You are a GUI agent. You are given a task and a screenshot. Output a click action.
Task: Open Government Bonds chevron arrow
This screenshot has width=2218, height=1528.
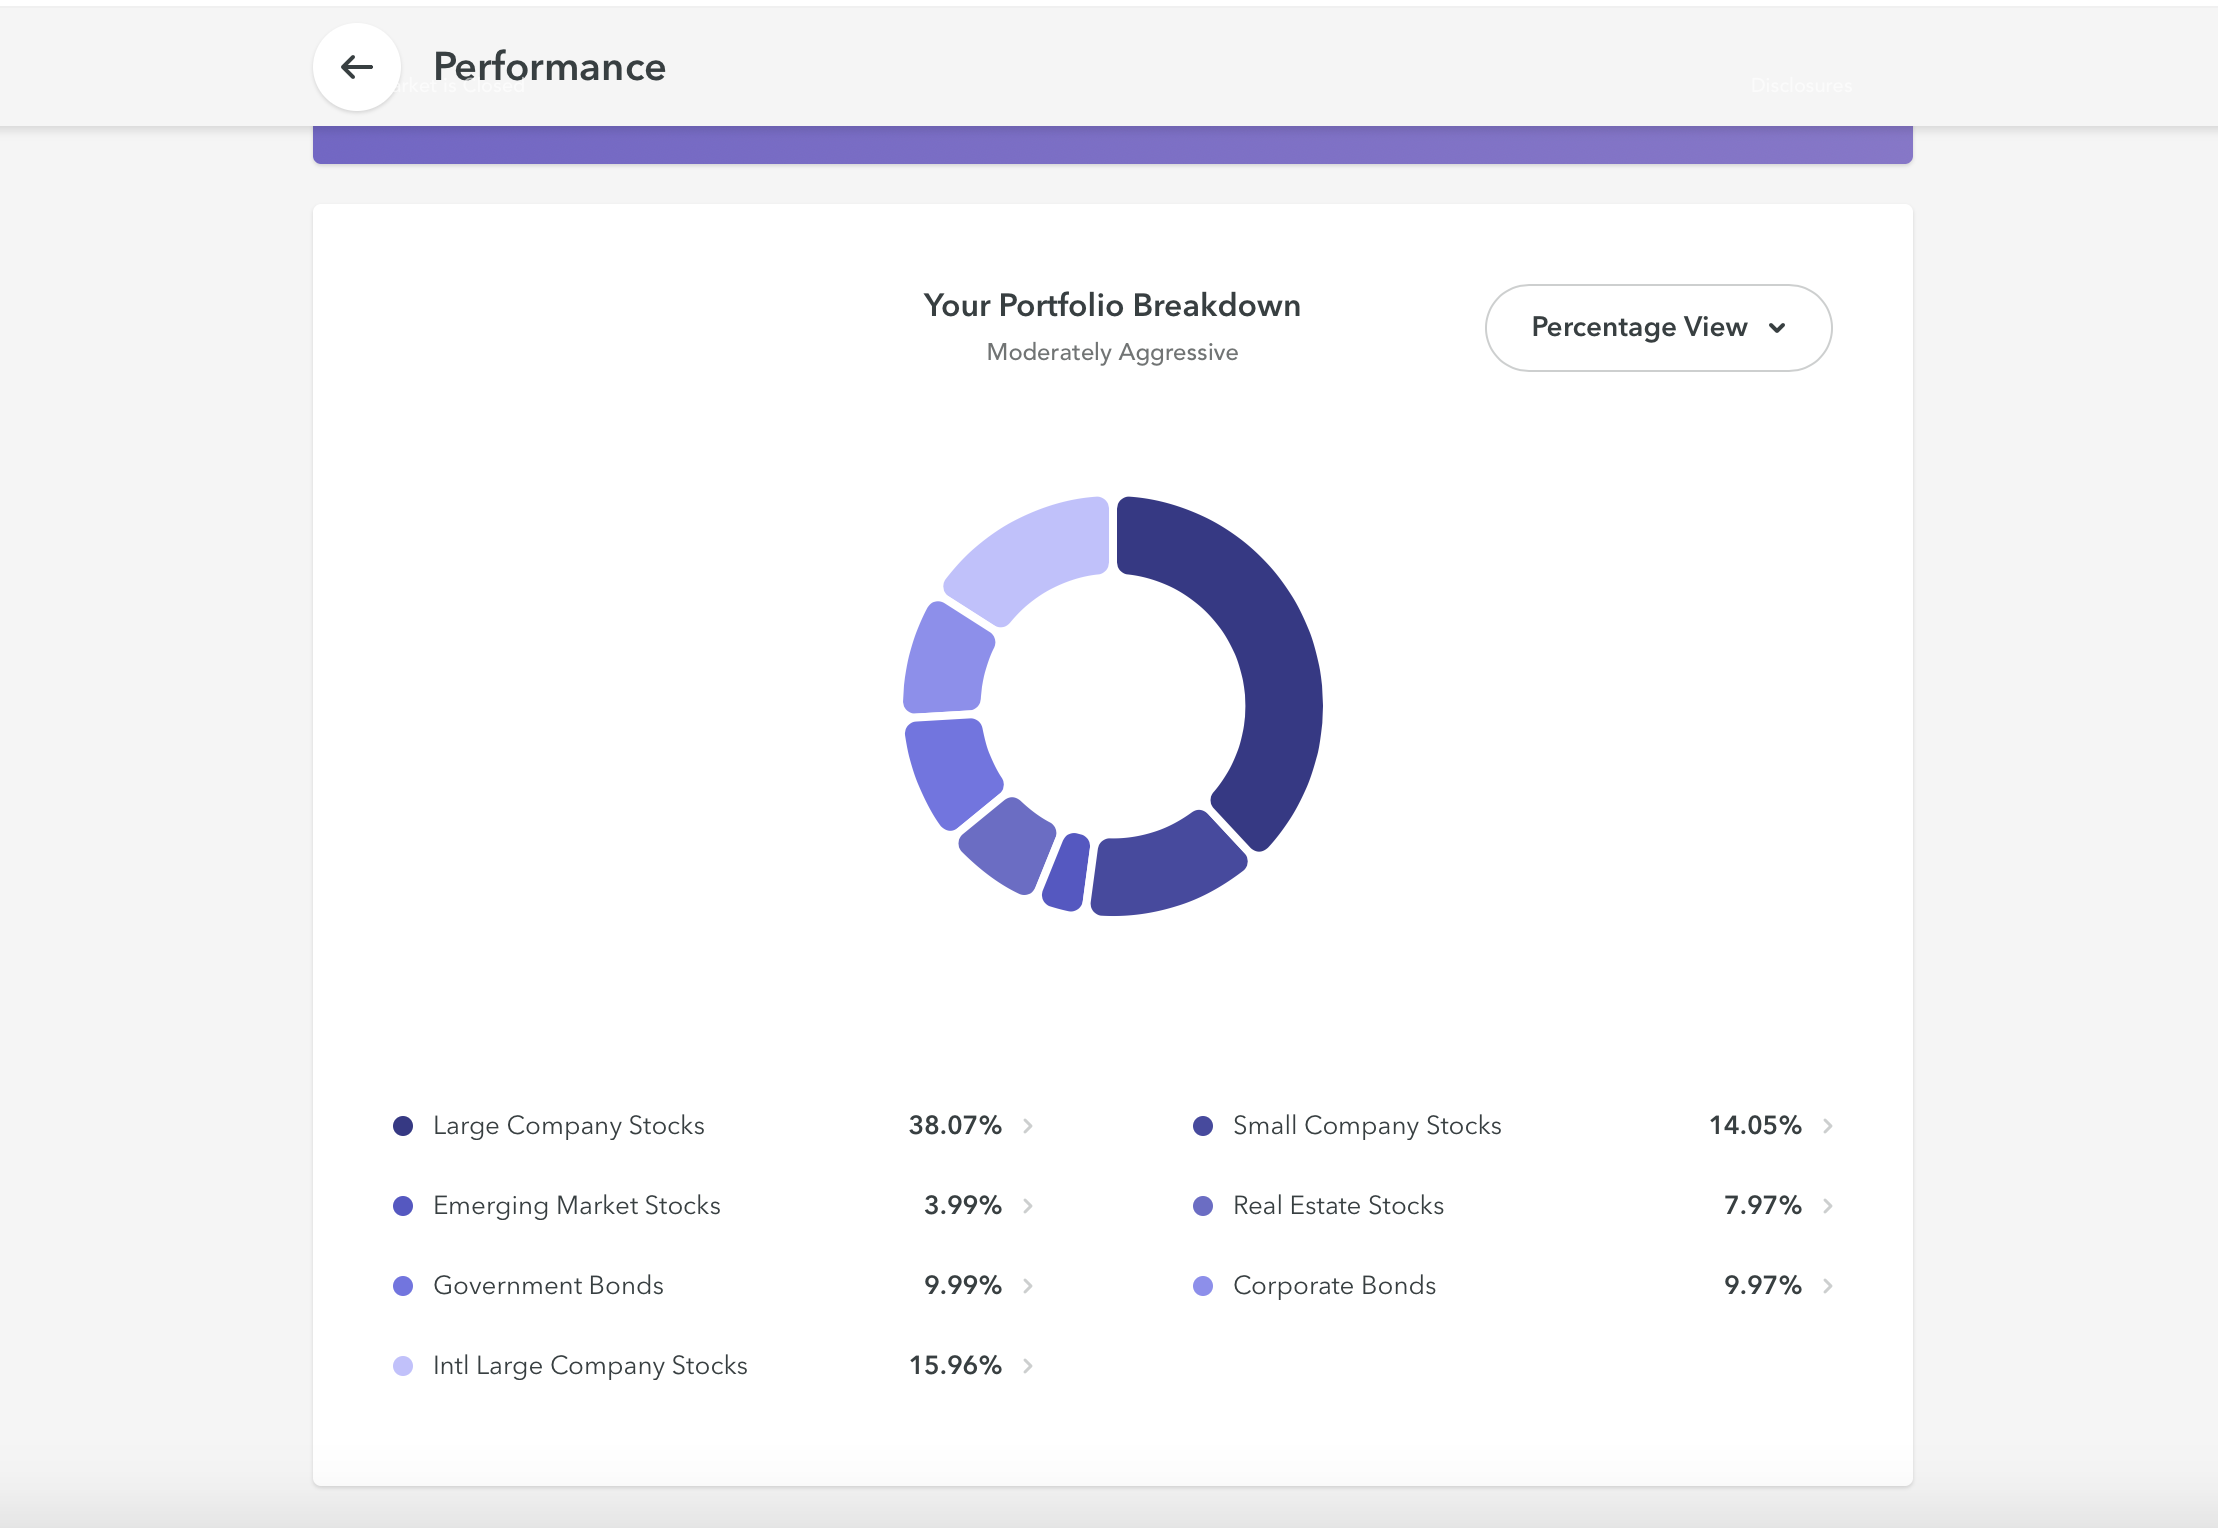pos(1028,1286)
